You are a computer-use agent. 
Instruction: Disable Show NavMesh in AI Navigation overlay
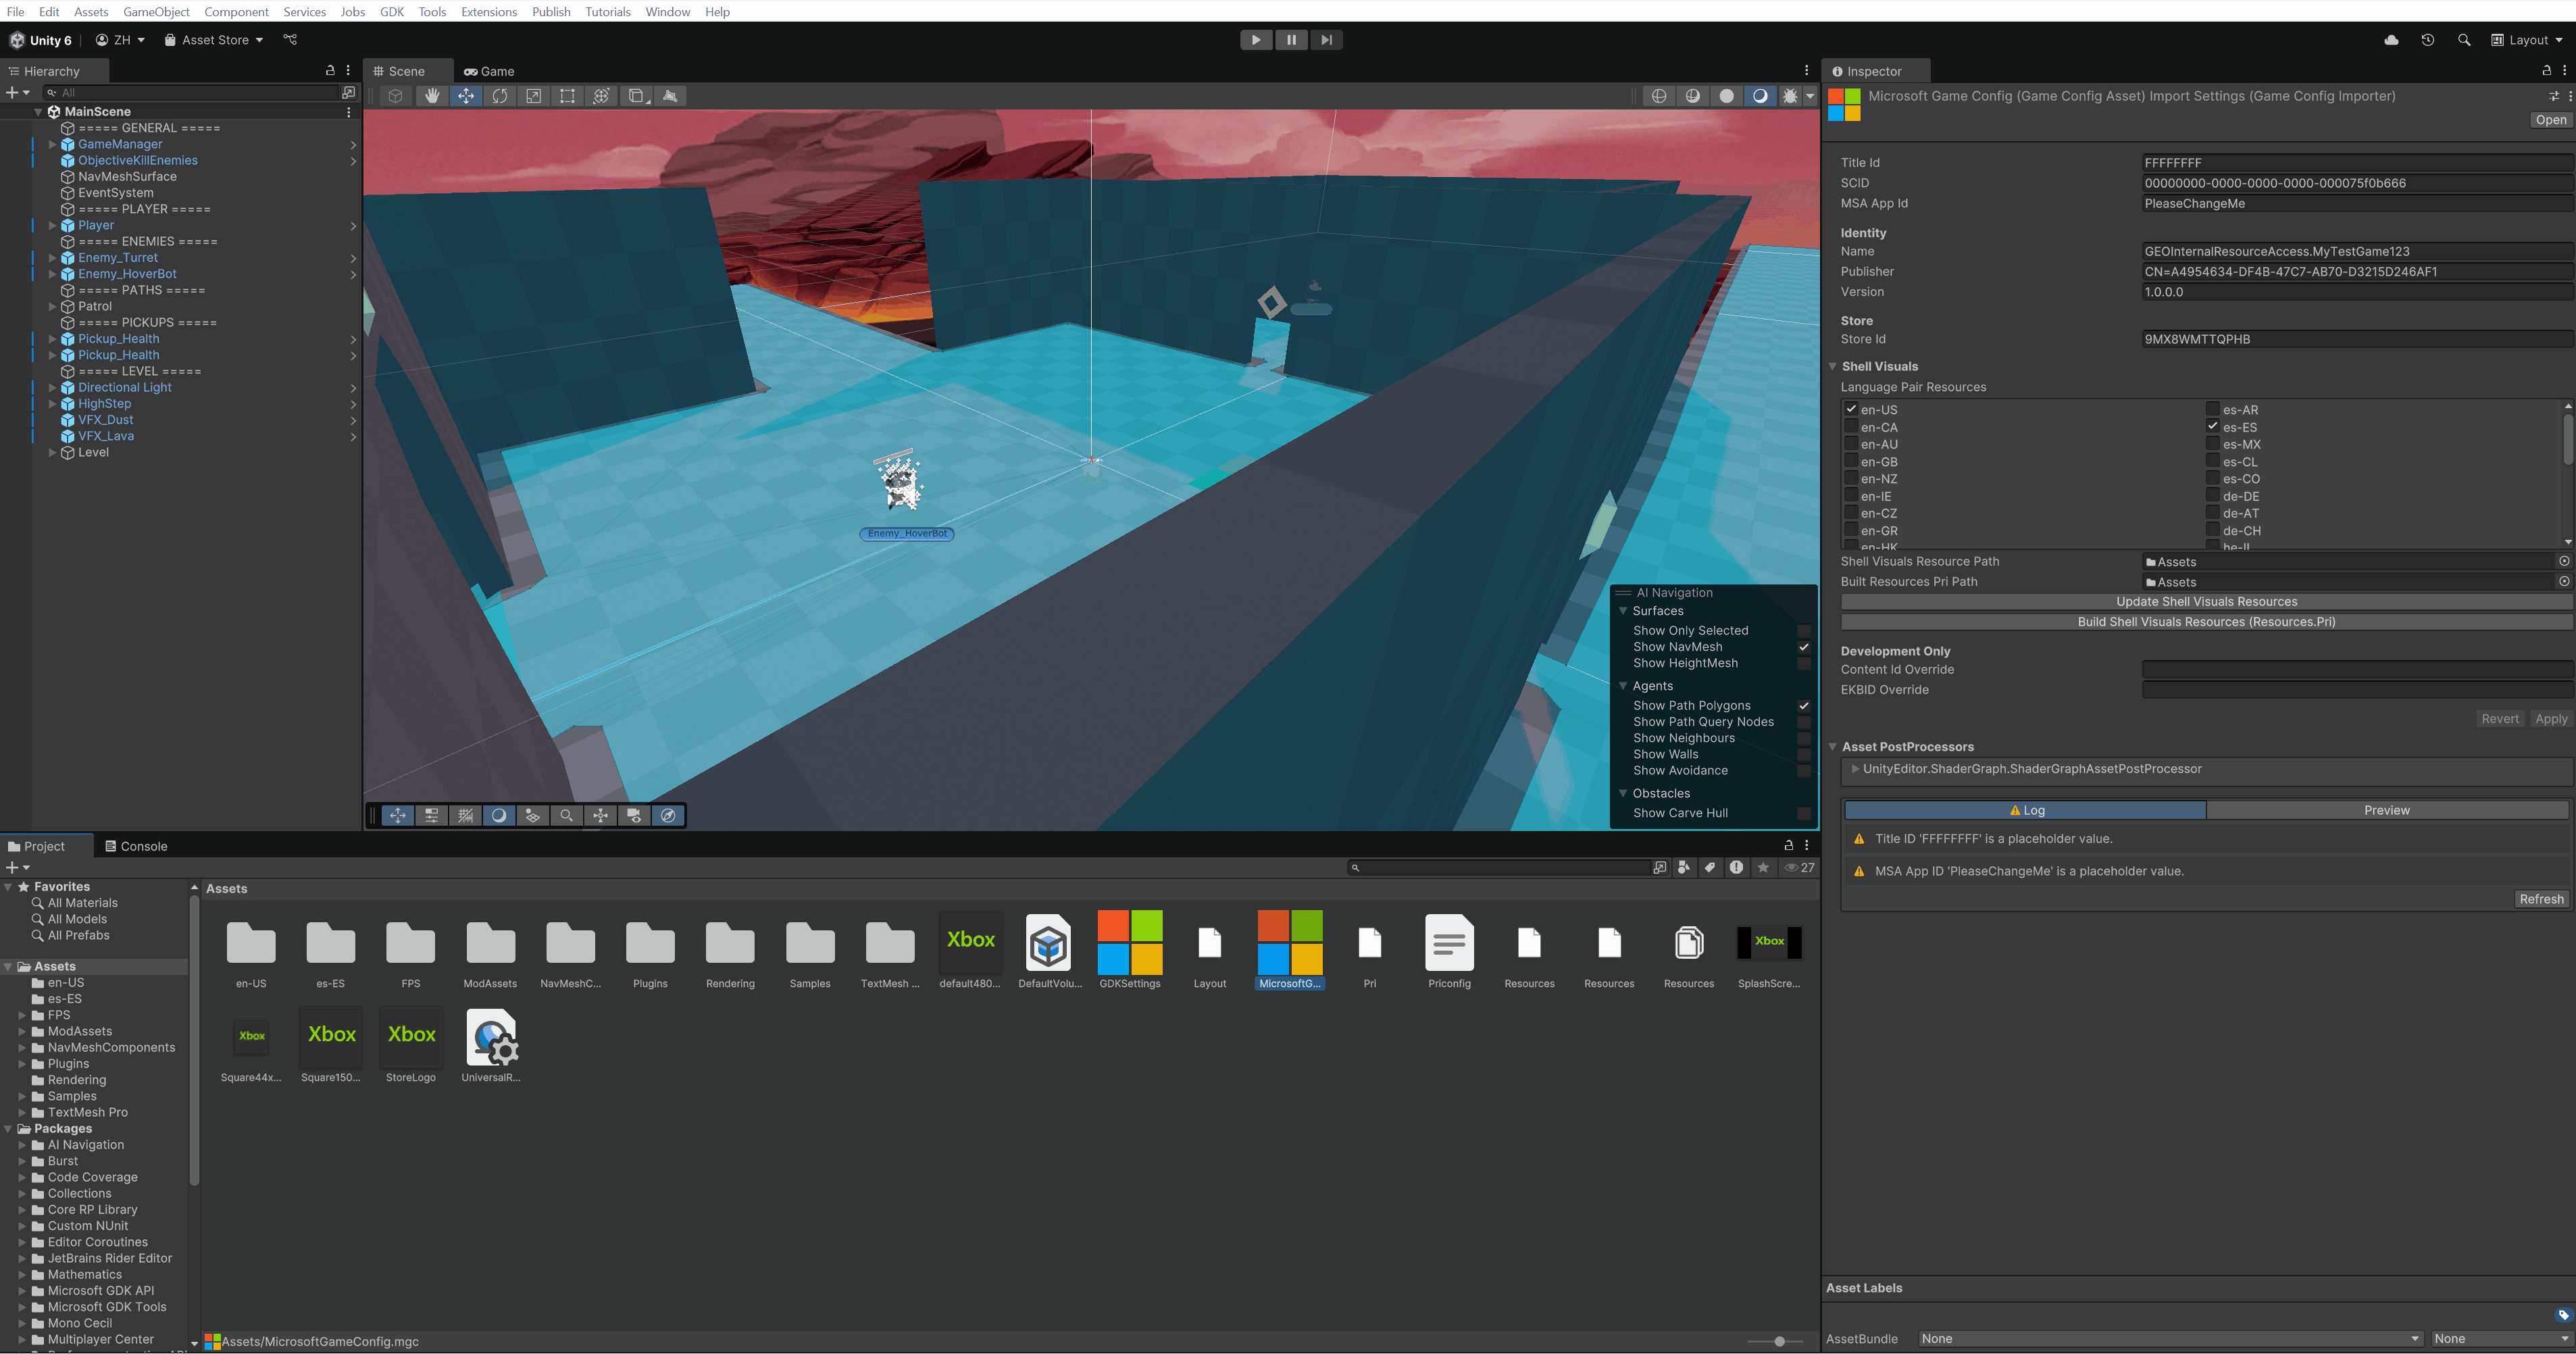1805,646
